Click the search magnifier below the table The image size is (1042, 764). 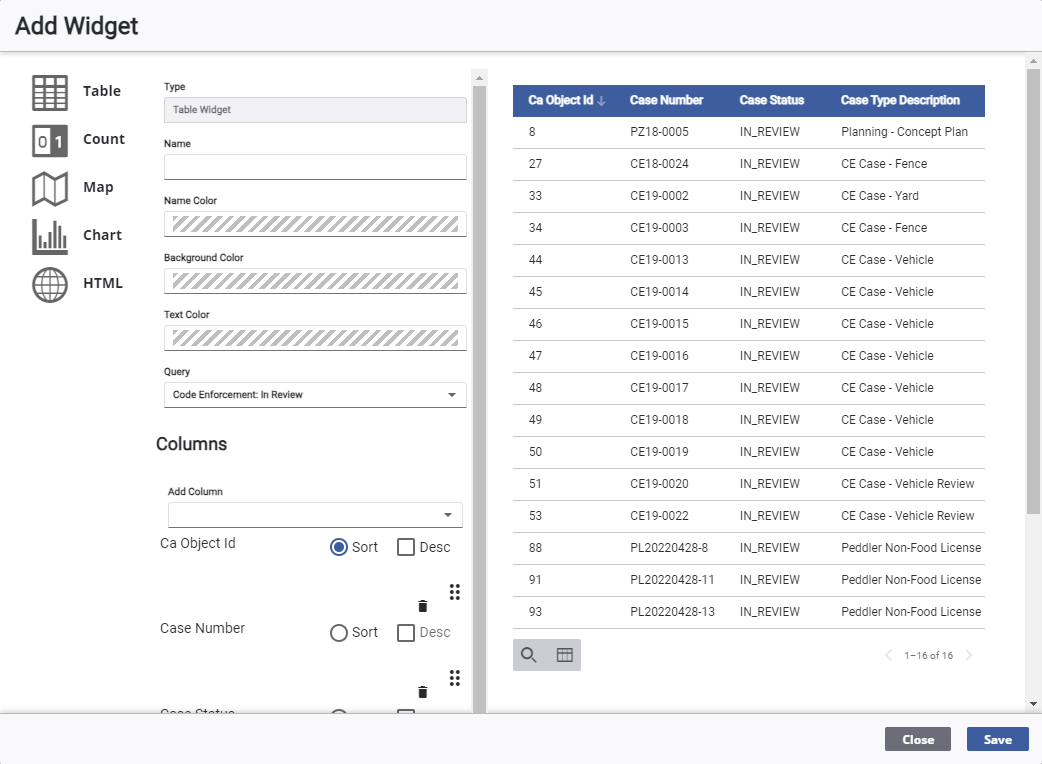pos(529,655)
